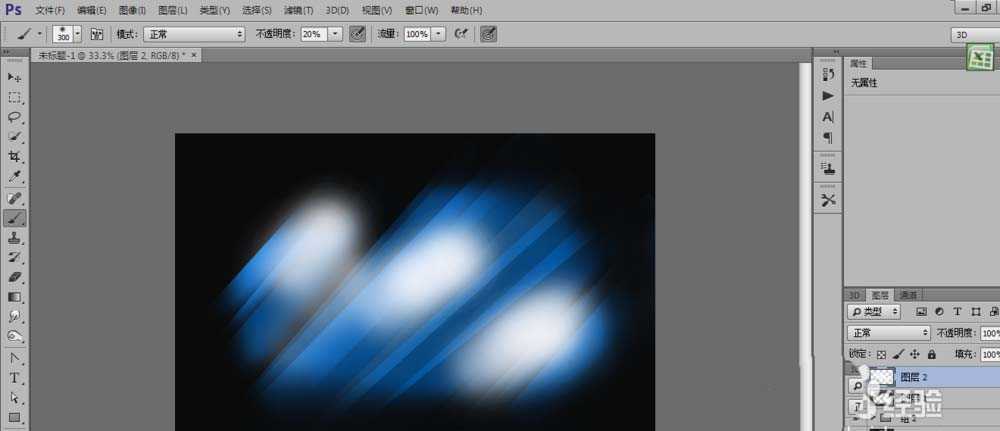
Task: Open the 滤镜(T) filter menu
Action: [x=298, y=10]
